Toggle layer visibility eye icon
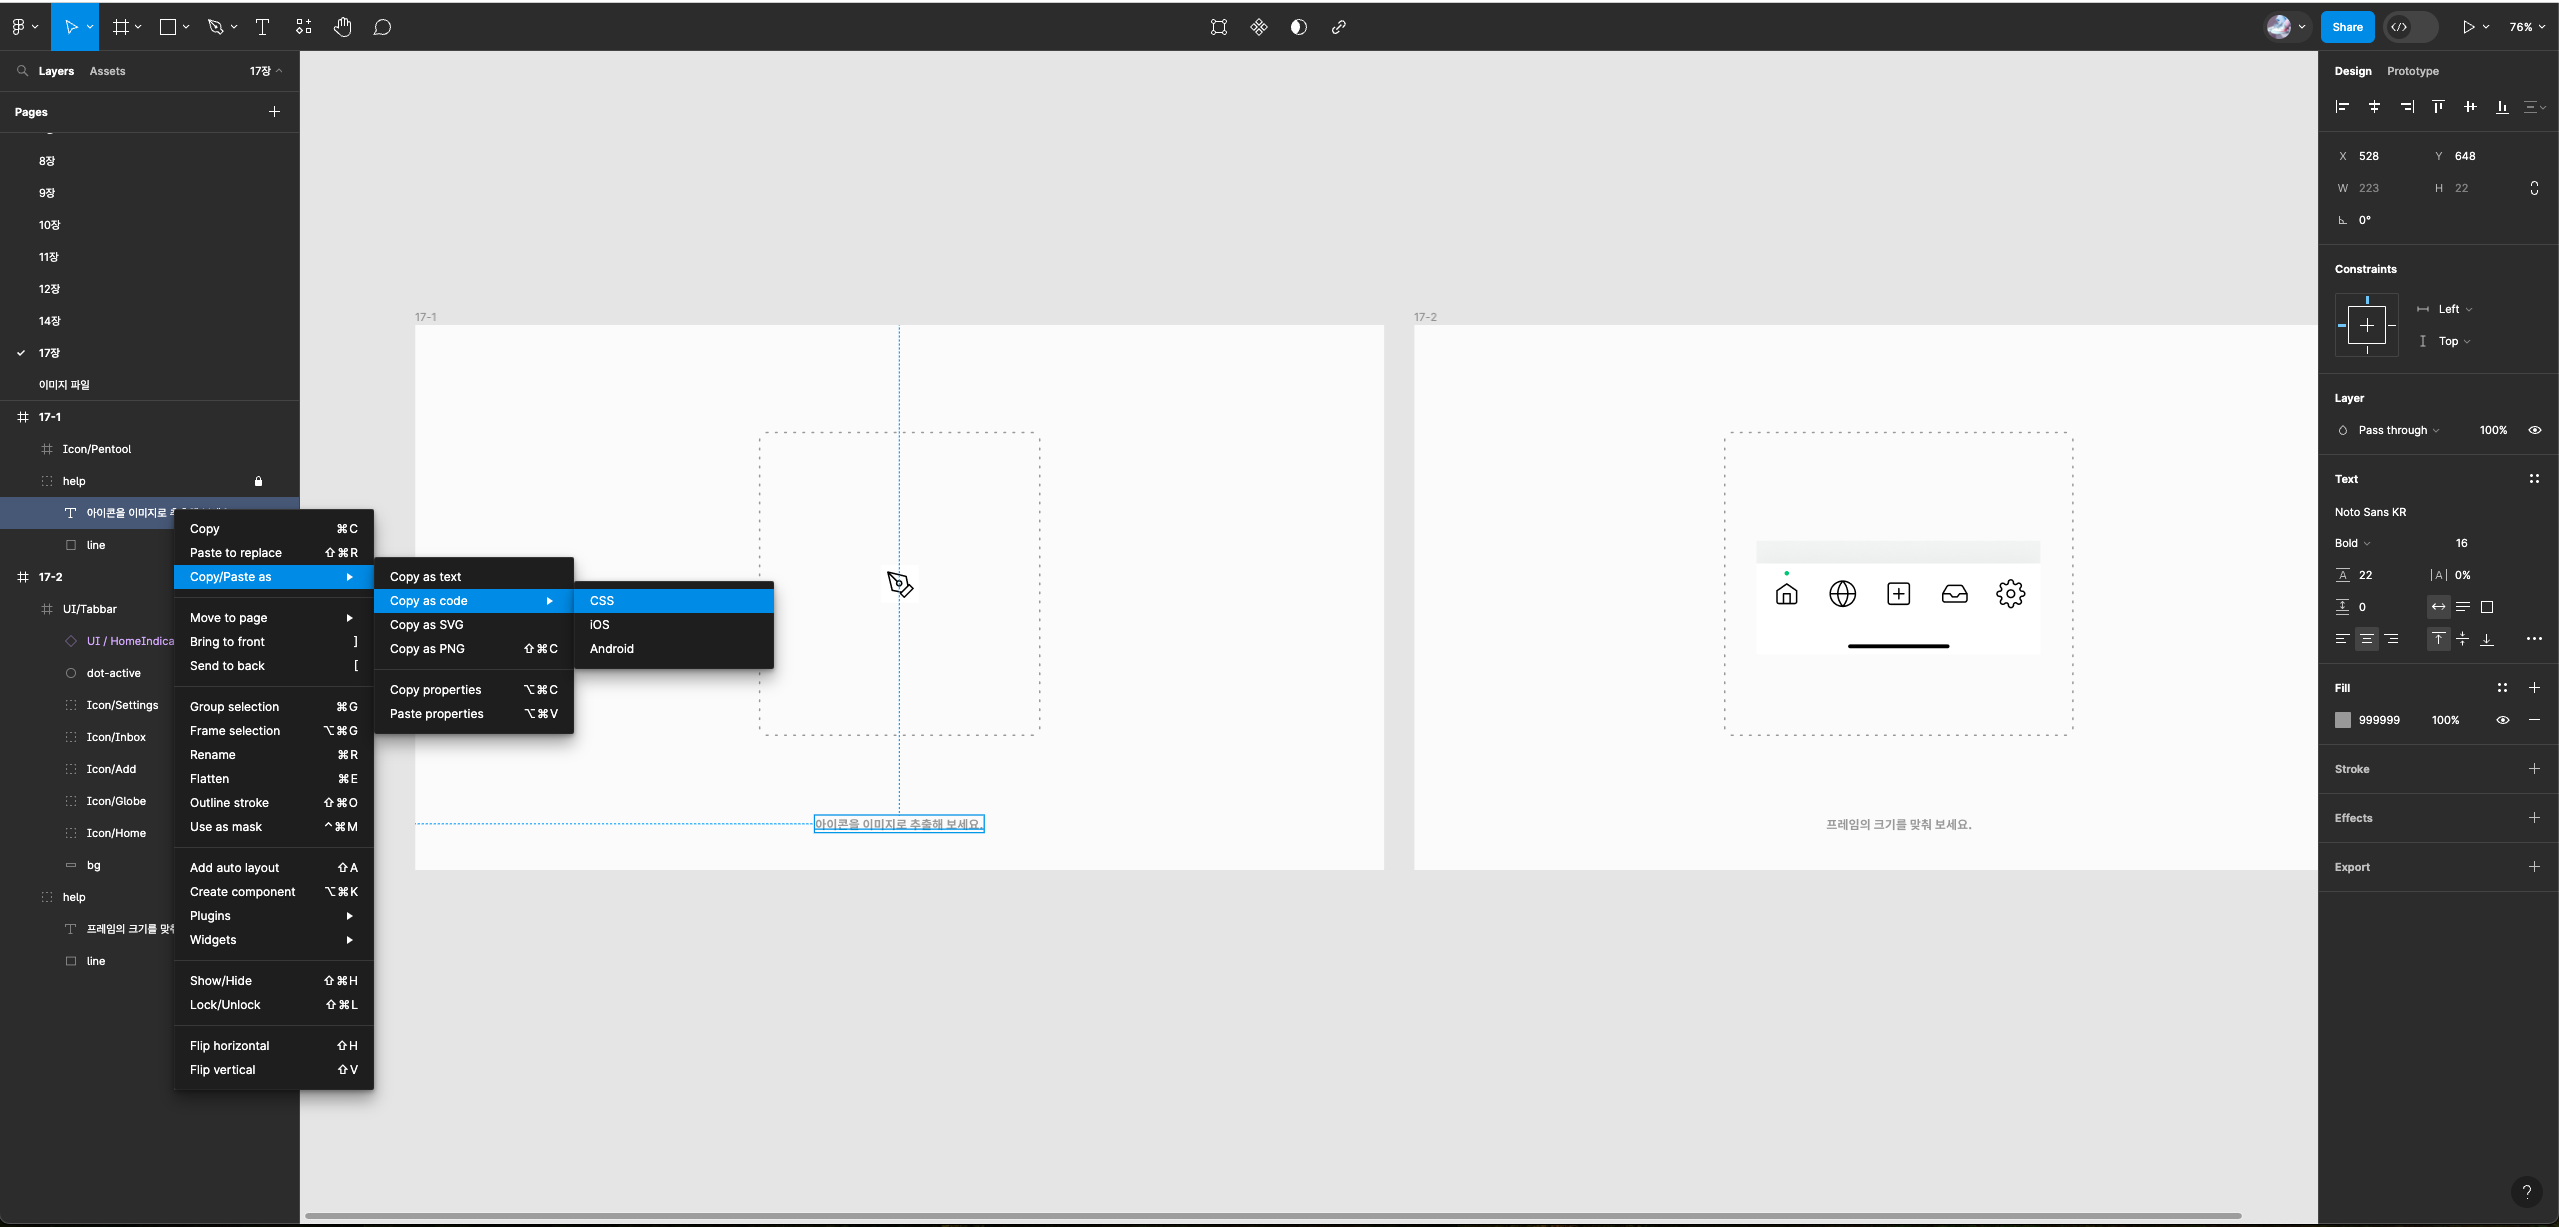This screenshot has height=1227, width=2559. coord(2535,430)
